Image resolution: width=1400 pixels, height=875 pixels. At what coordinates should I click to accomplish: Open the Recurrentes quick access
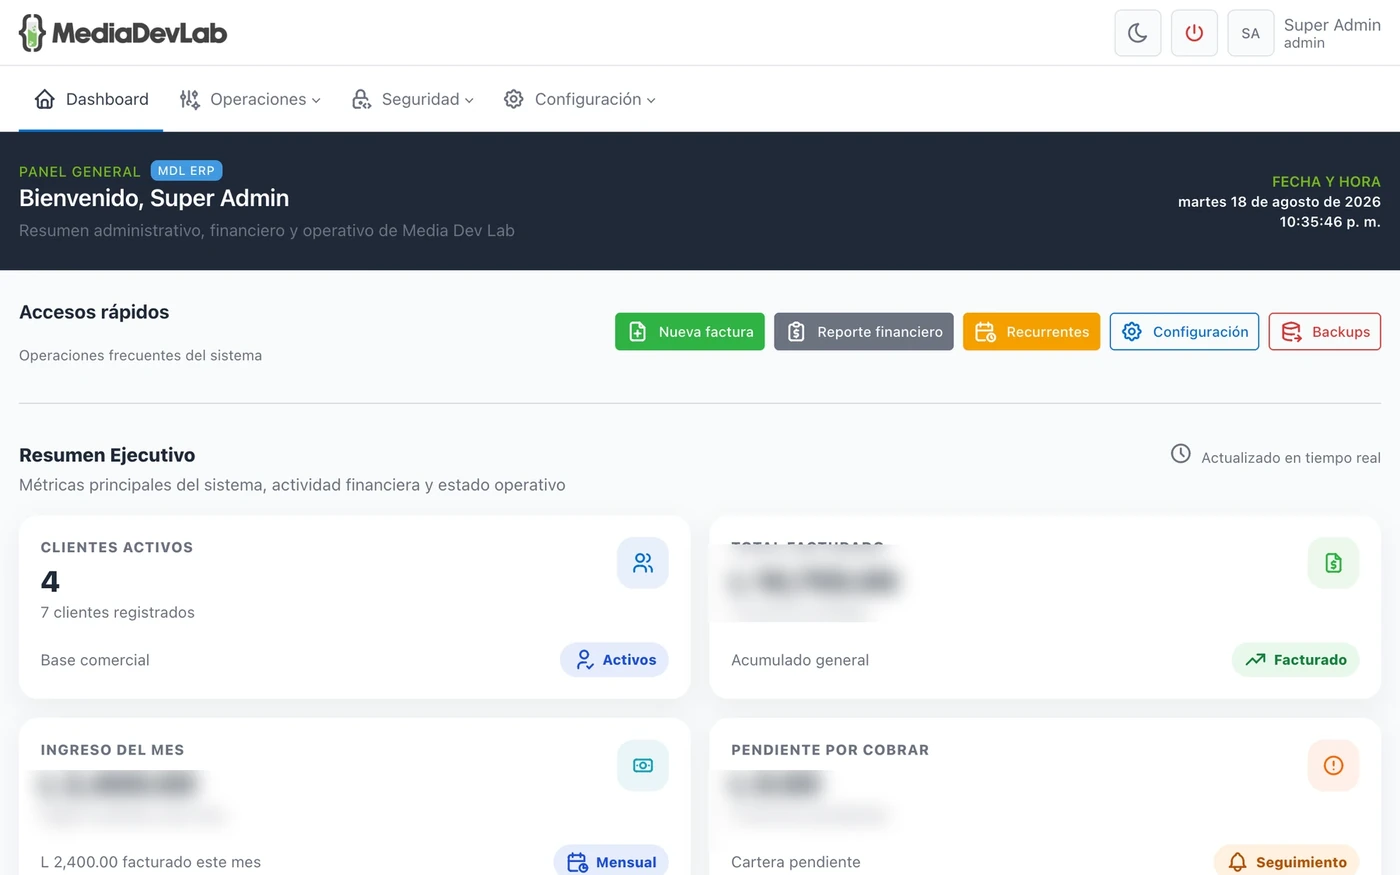click(1031, 332)
